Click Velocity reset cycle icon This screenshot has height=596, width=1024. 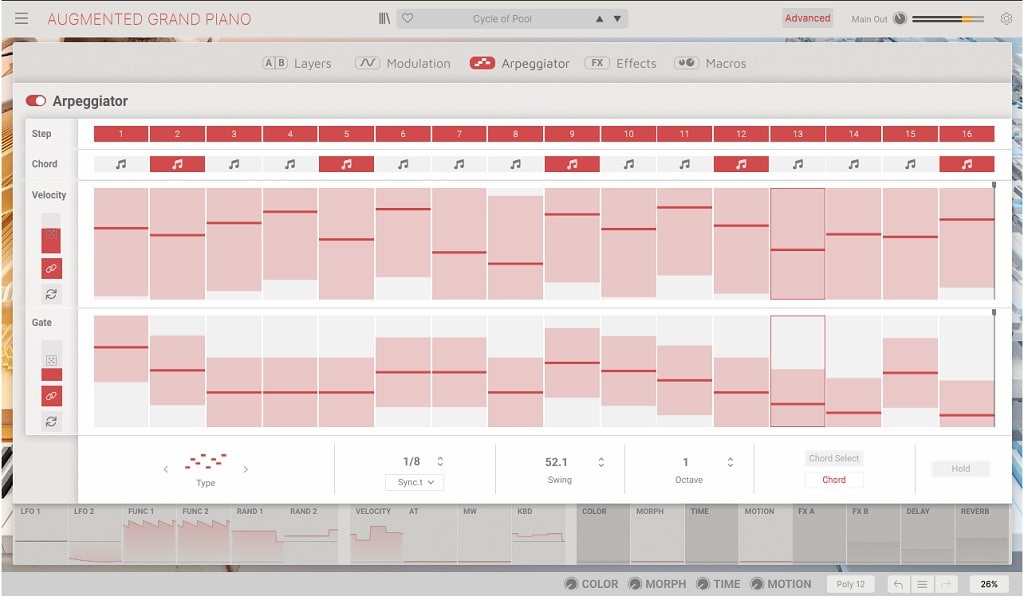51,294
